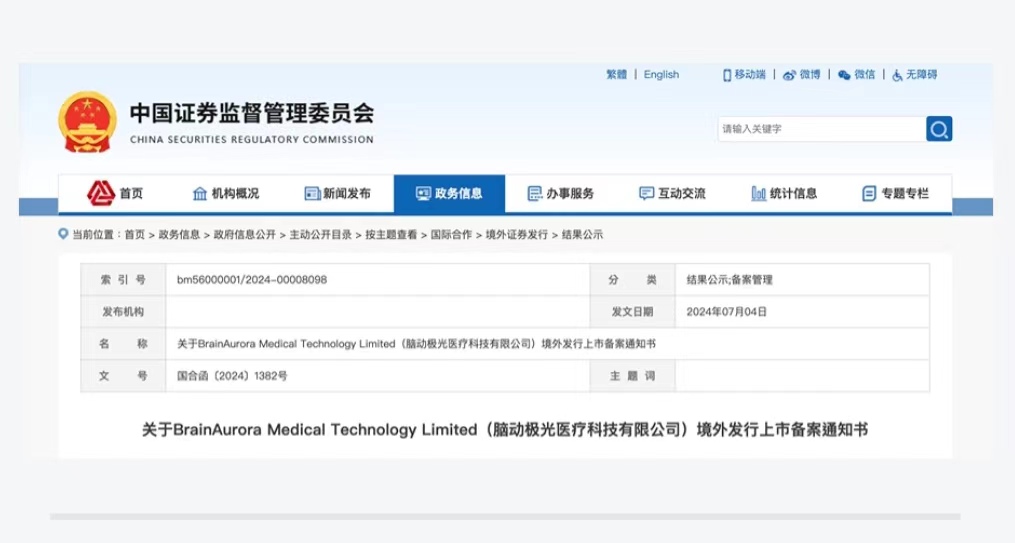Open the 统计信息 navigation tab
The image size is (1015, 543).
[x=784, y=194]
